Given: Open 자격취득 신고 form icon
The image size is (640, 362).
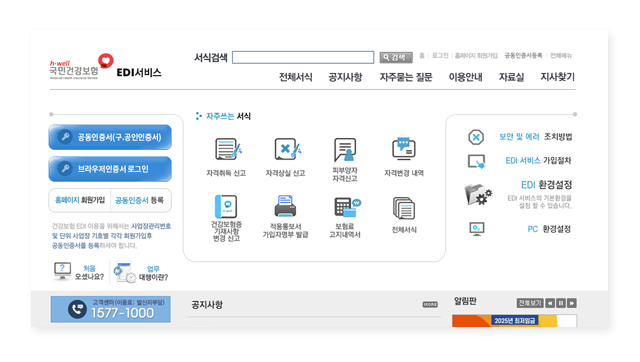Looking at the screenshot, I should [x=228, y=149].
